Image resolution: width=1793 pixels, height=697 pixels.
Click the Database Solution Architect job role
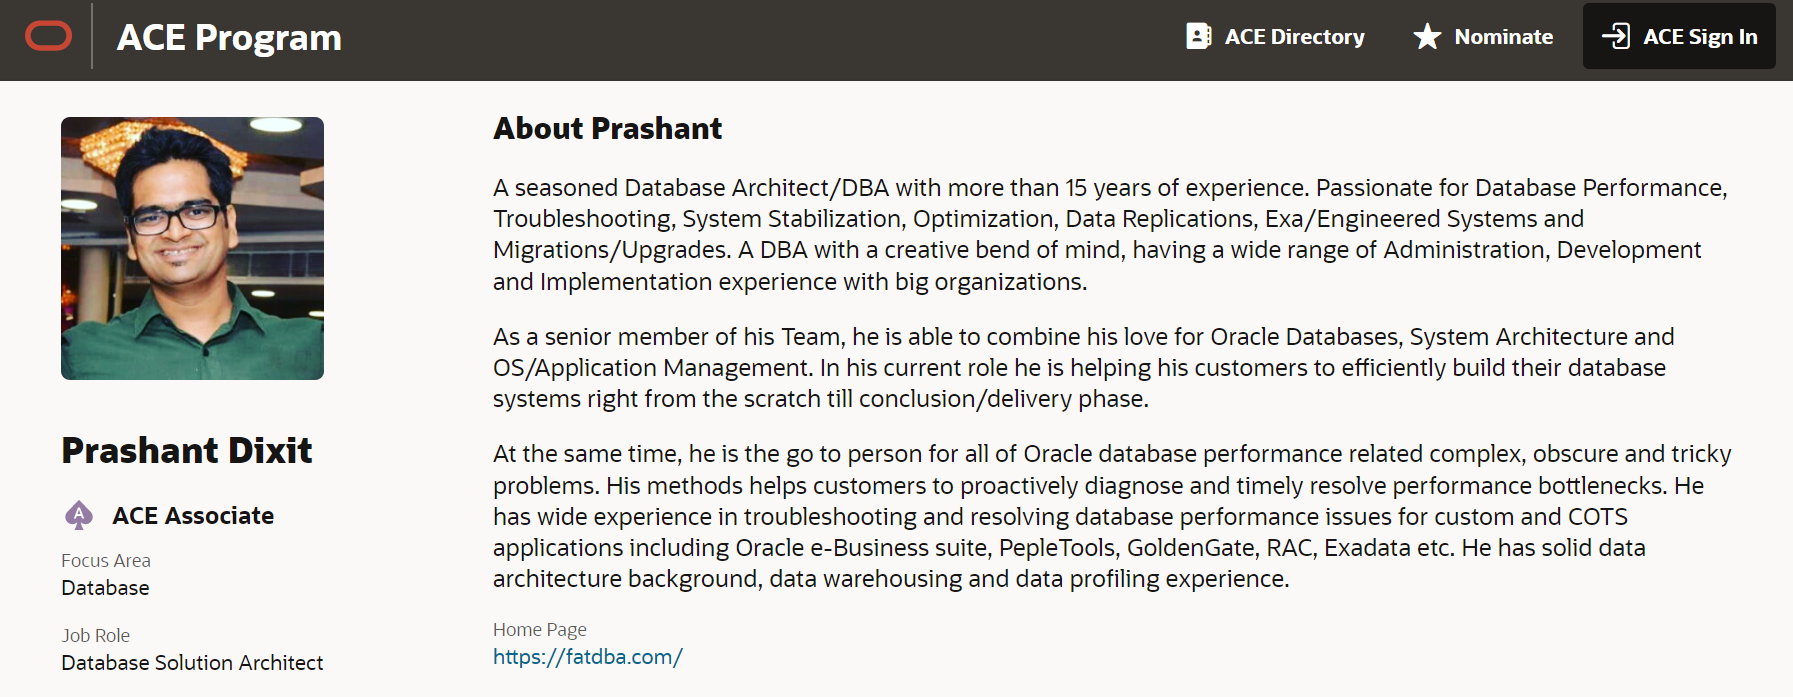coord(192,663)
